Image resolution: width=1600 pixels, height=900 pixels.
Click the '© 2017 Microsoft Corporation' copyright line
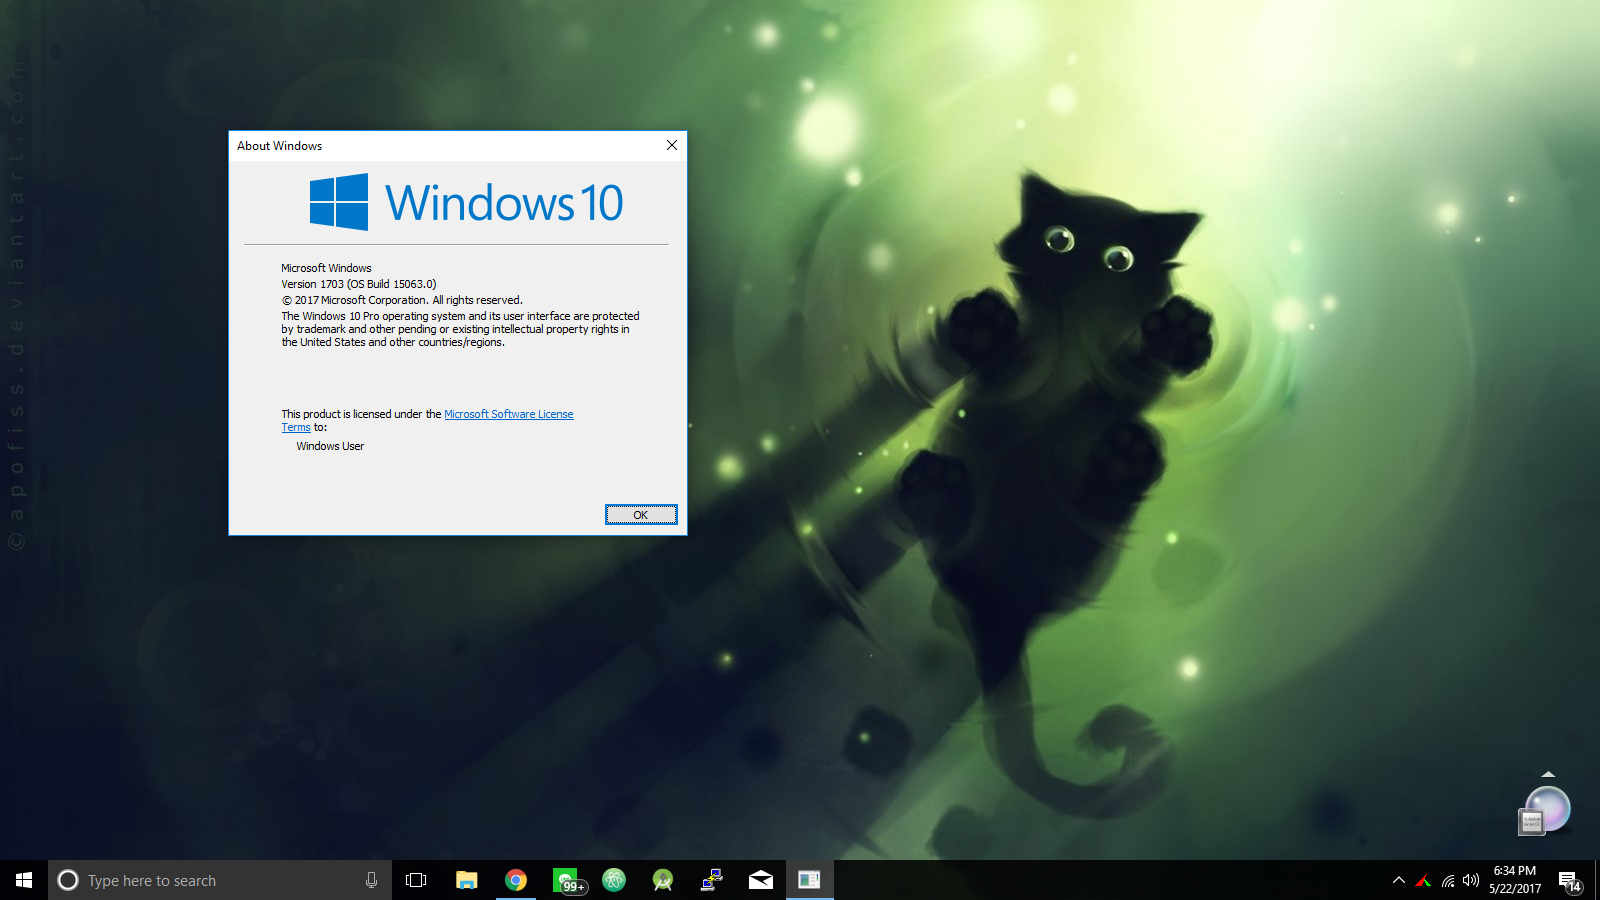click(x=402, y=300)
